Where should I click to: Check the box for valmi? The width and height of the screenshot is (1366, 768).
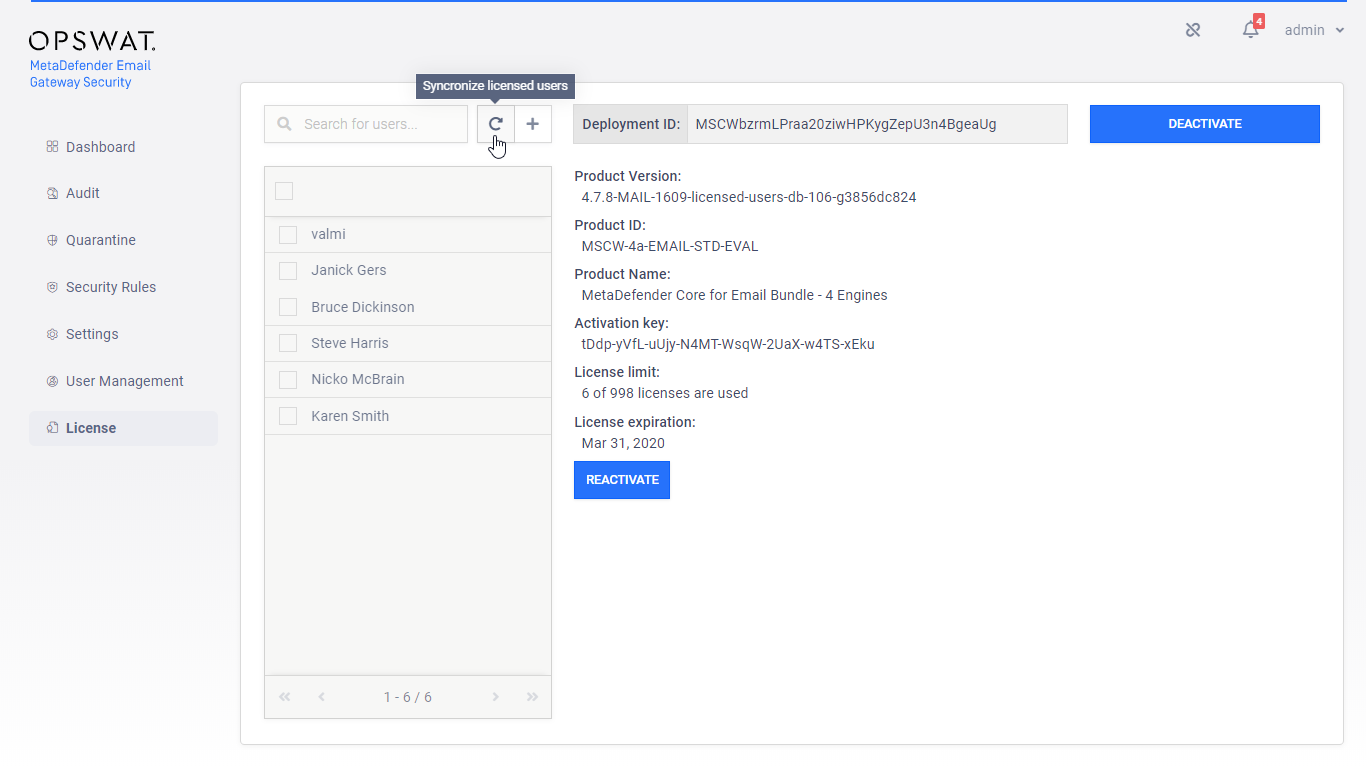(288, 234)
